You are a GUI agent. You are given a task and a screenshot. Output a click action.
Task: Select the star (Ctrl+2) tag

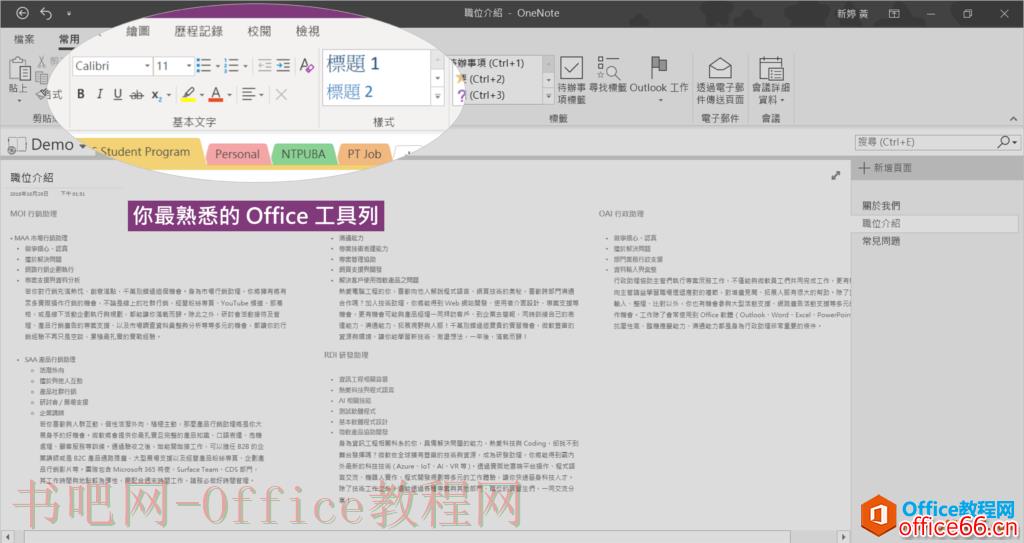(481, 79)
